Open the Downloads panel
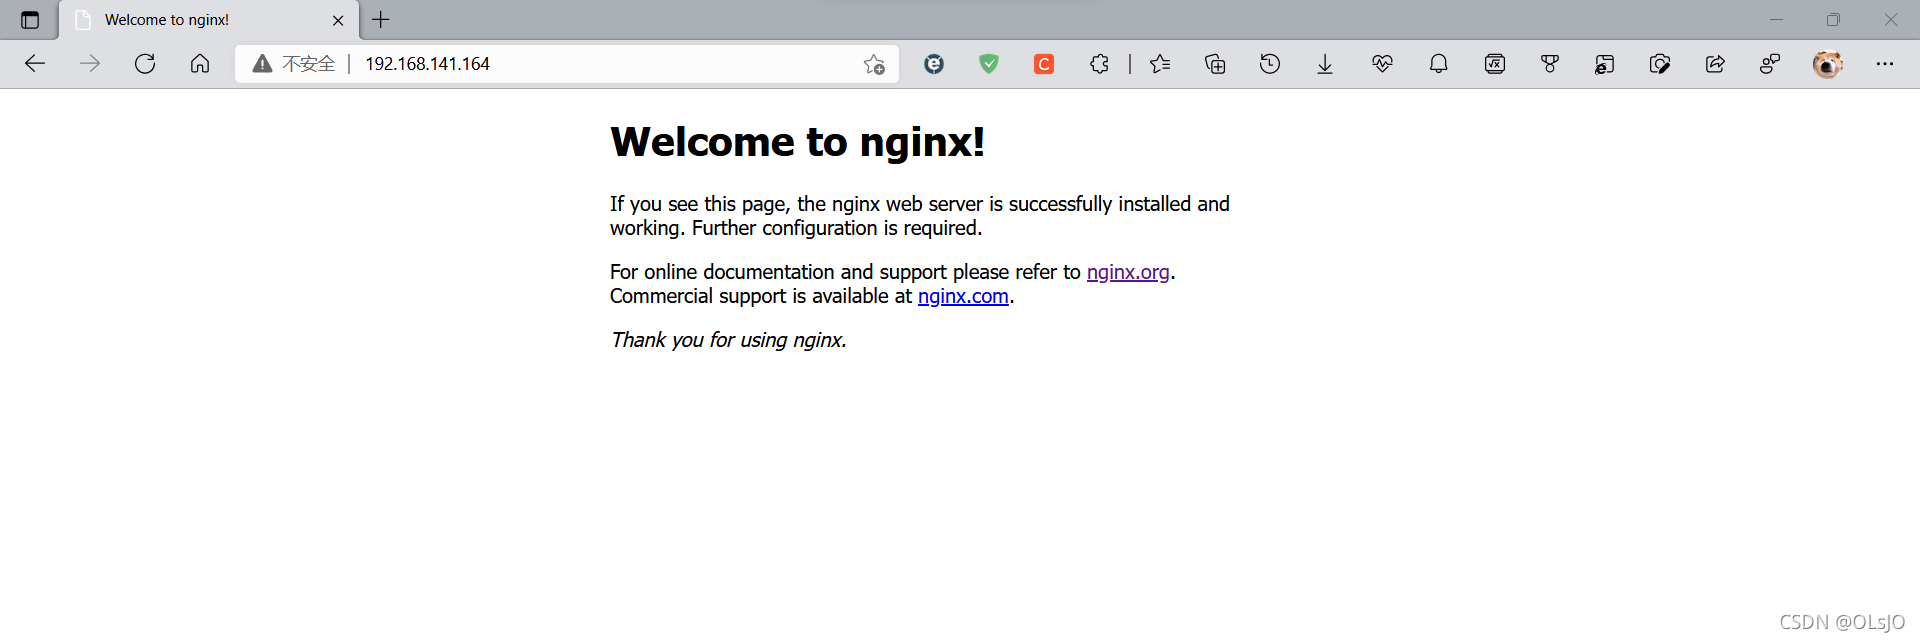1920x642 pixels. pos(1325,64)
